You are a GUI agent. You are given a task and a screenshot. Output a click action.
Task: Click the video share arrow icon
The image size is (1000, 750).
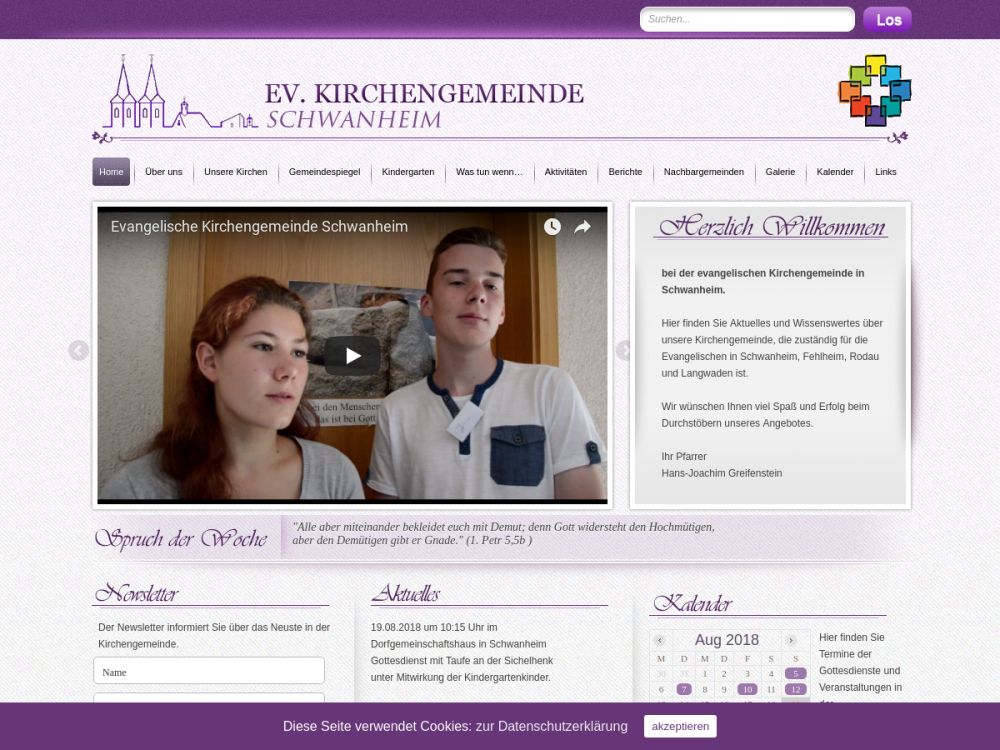tap(582, 226)
